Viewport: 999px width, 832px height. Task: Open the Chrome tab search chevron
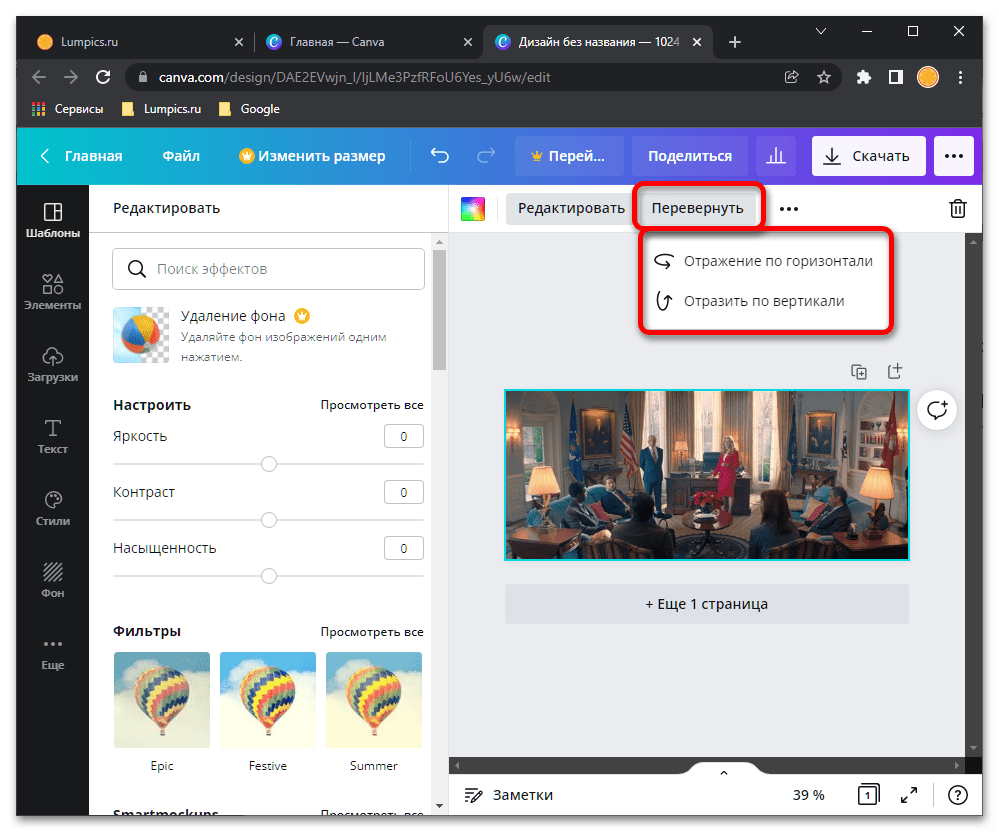tap(821, 31)
